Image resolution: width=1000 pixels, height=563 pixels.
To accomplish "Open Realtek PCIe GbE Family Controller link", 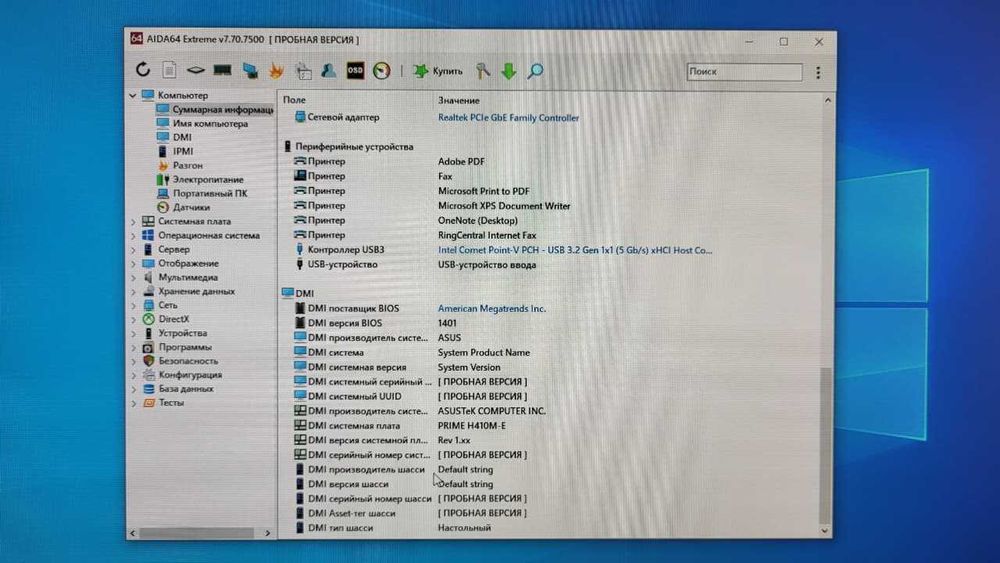I will (508, 118).
